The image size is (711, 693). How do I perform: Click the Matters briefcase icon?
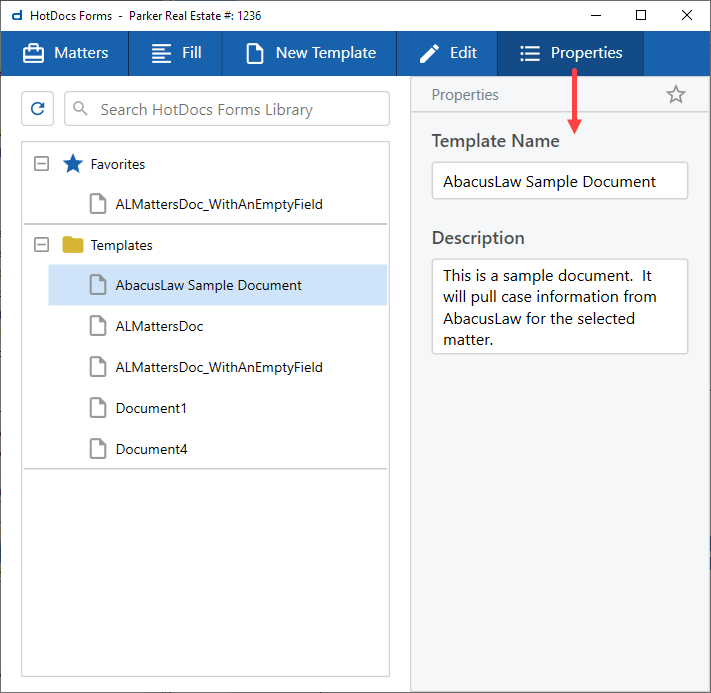coord(33,53)
